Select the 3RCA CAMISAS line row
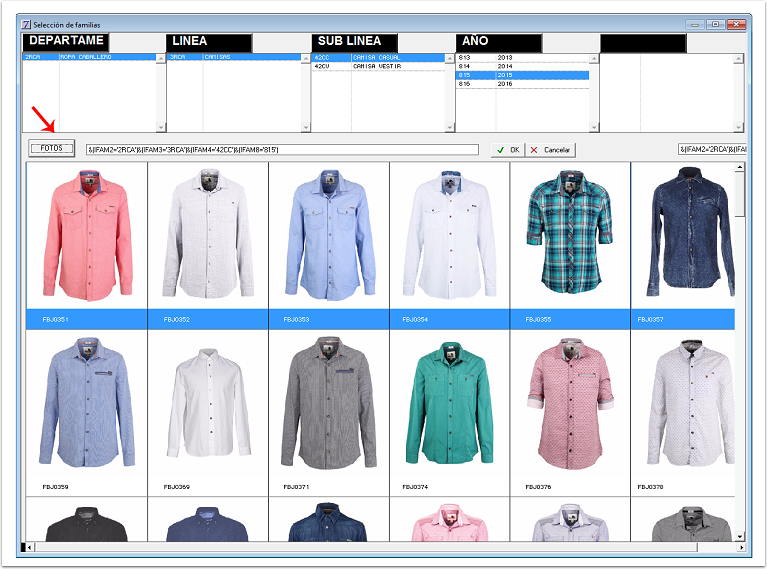Screen dimensions: 767x569 tap(234, 57)
